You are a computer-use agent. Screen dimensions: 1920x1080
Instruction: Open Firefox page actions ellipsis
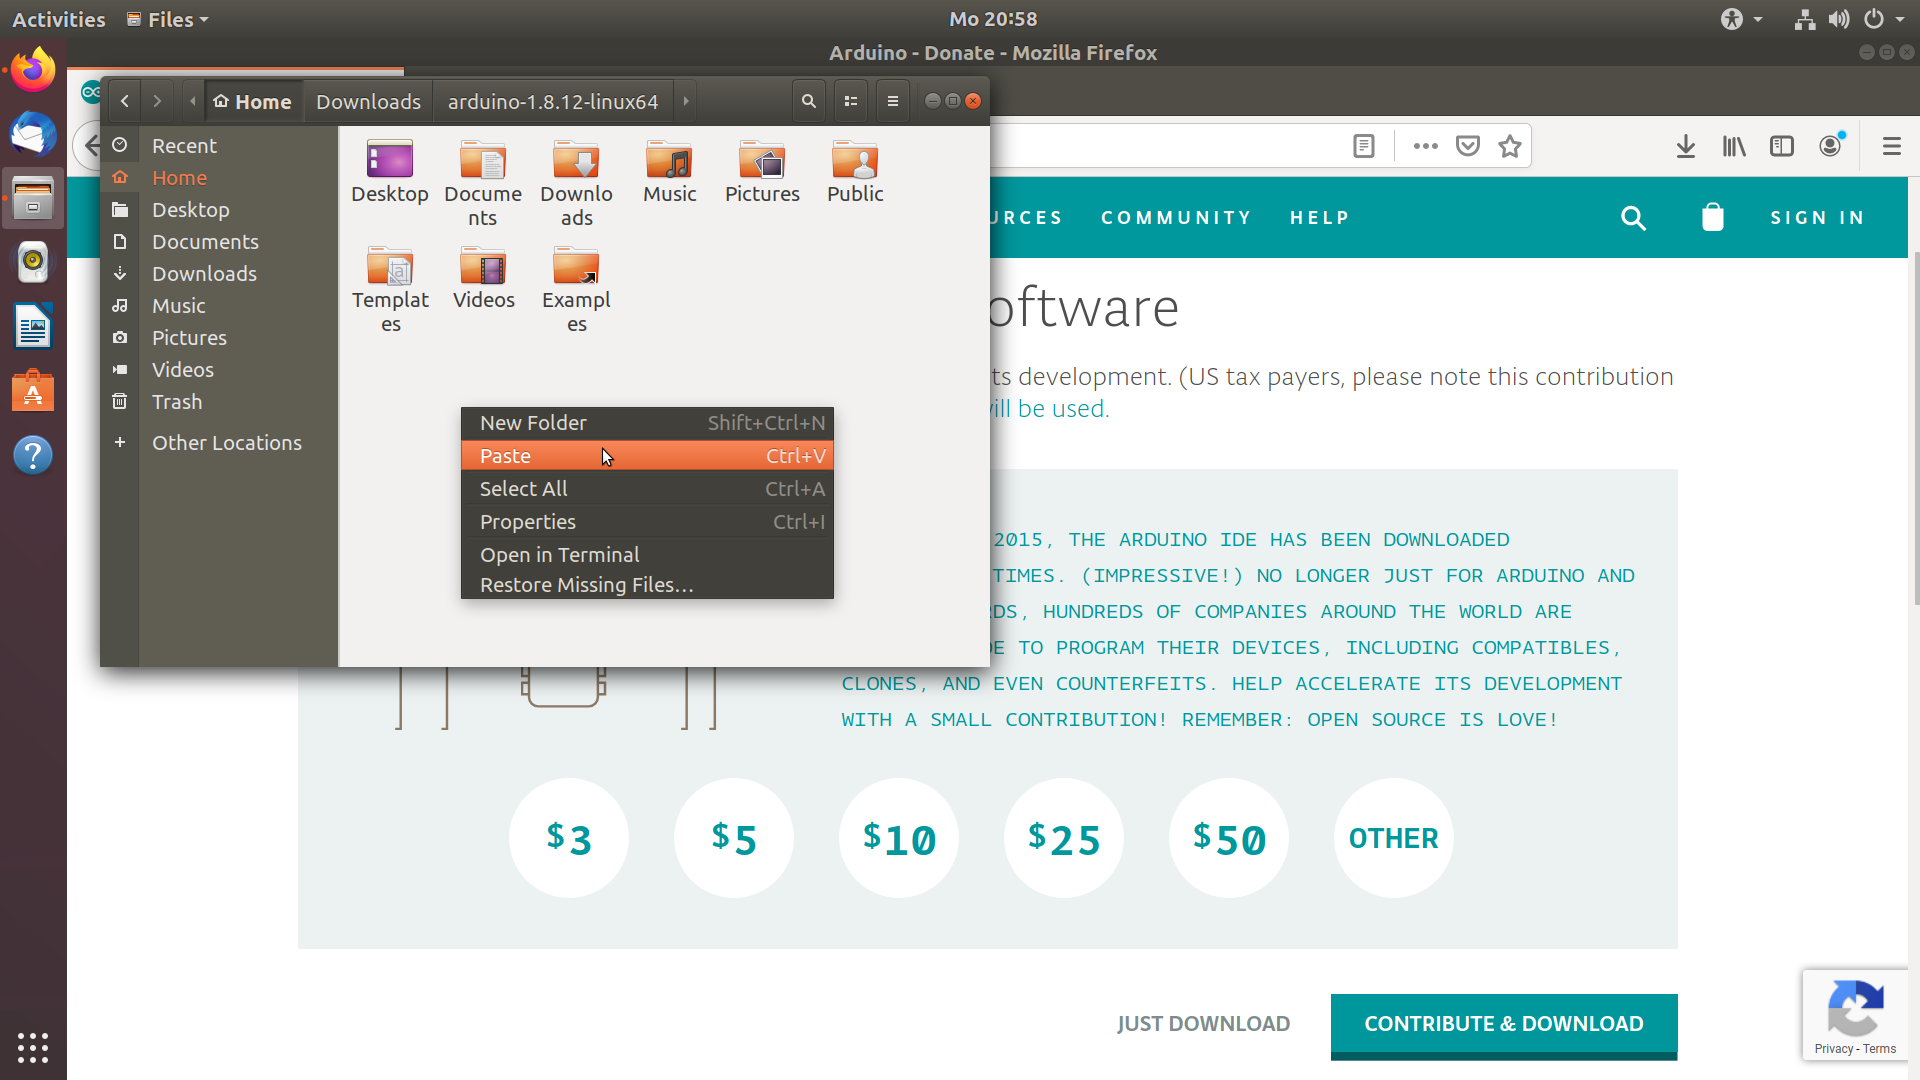coord(1426,146)
